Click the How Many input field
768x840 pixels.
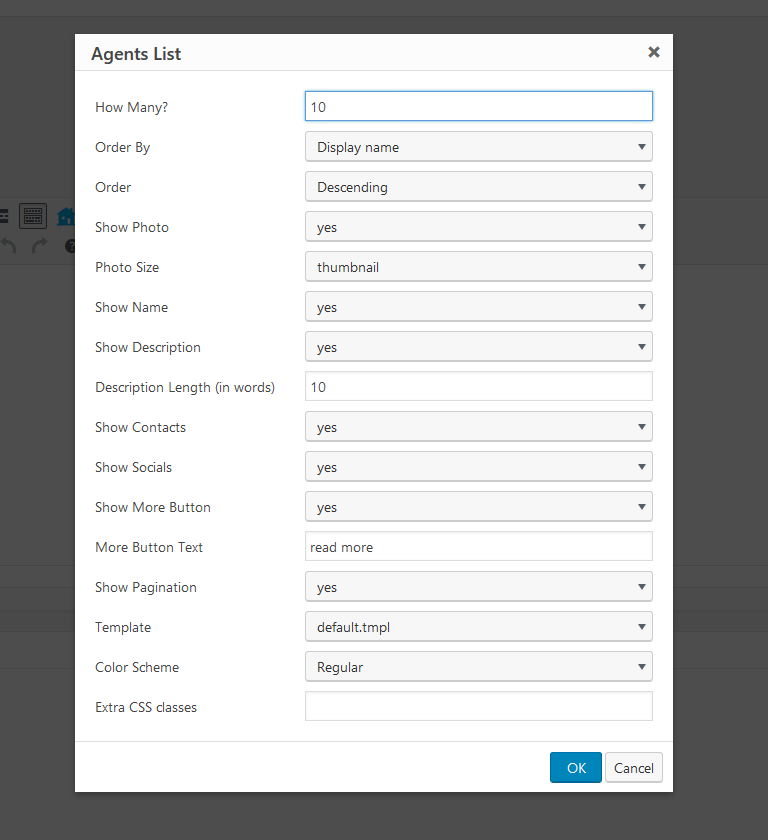coord(478,105)
